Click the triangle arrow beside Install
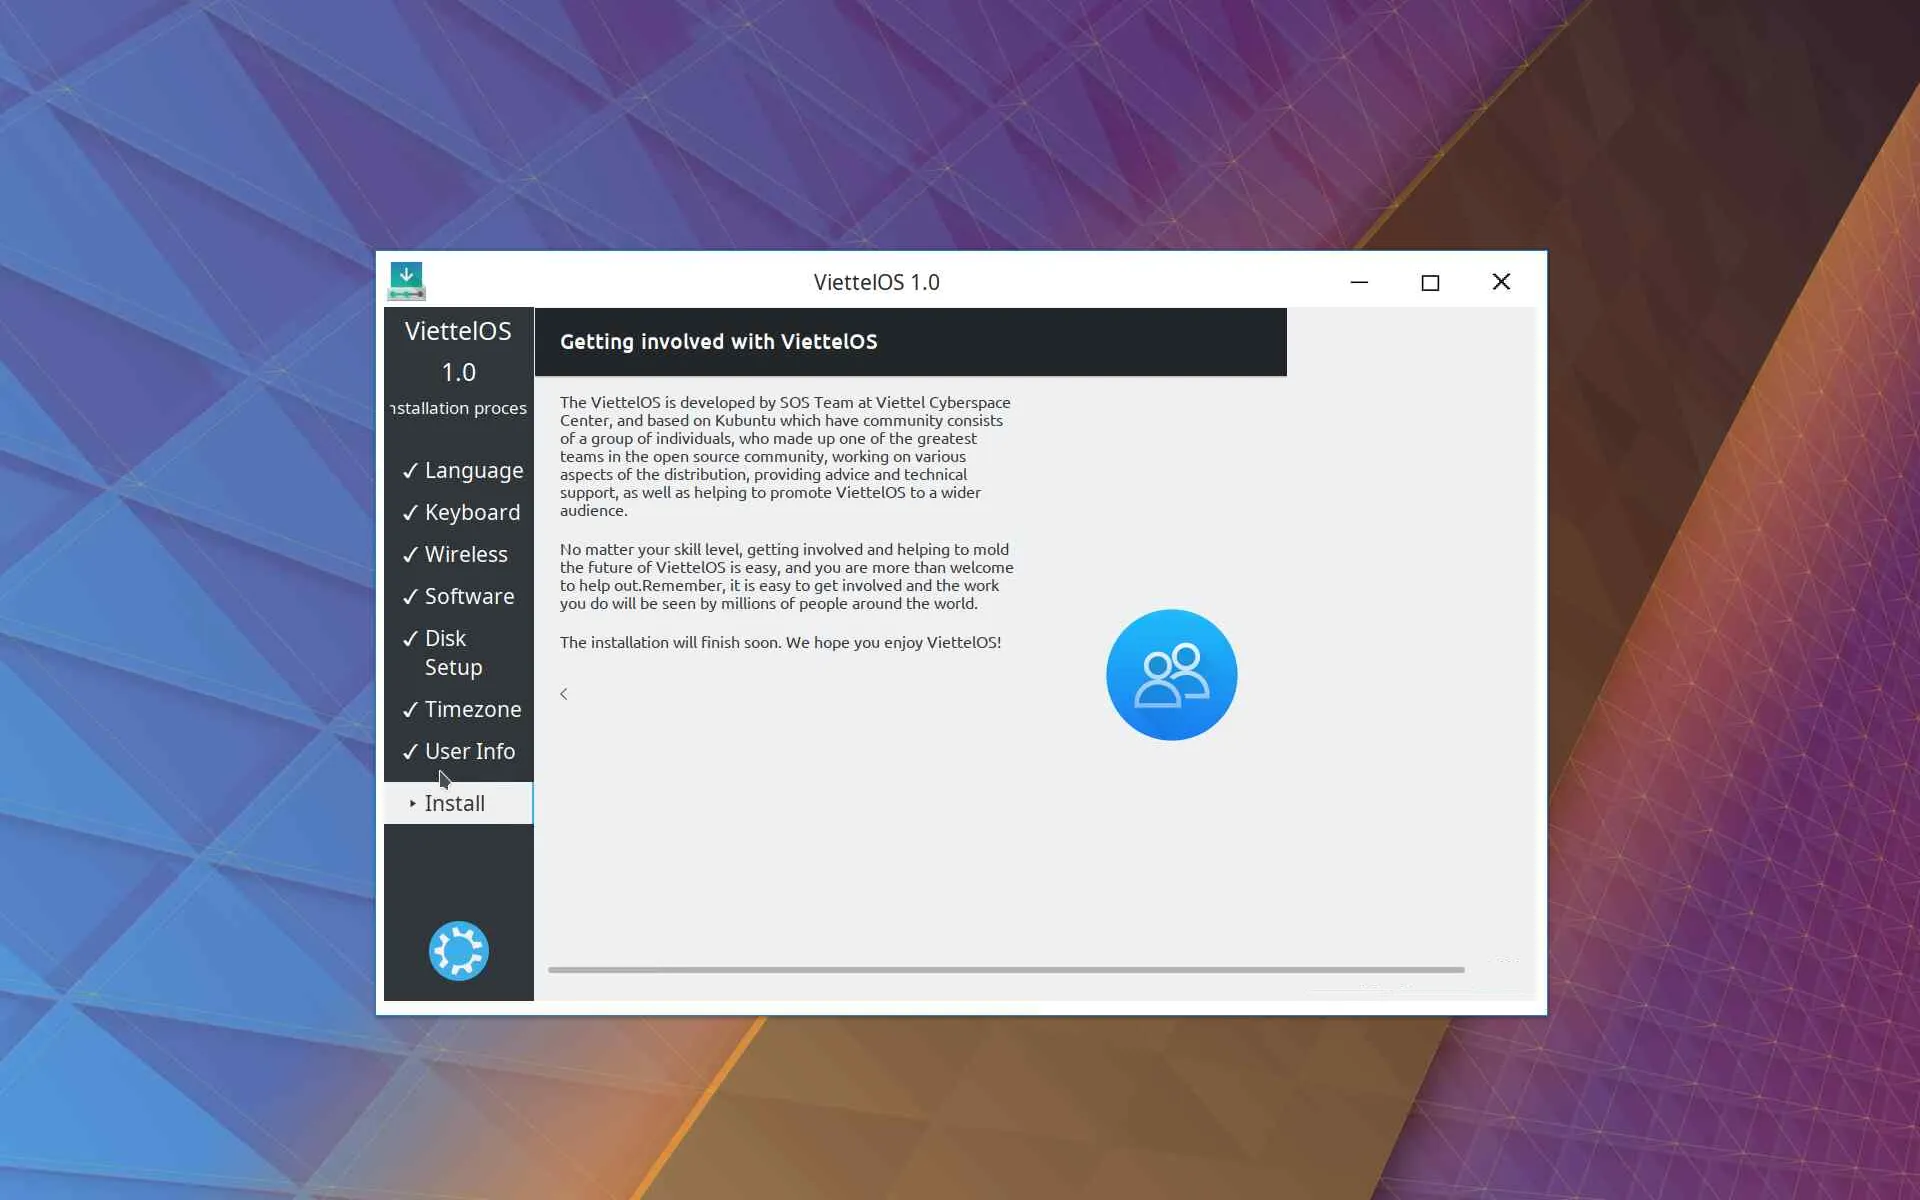The image size is (1920, 1200). click(x=412, y=803)
